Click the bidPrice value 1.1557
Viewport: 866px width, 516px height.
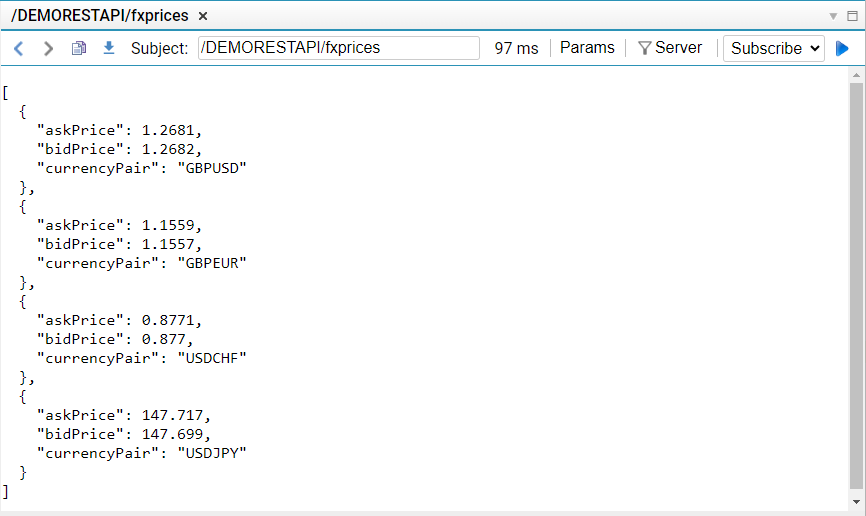coord(168,244)
